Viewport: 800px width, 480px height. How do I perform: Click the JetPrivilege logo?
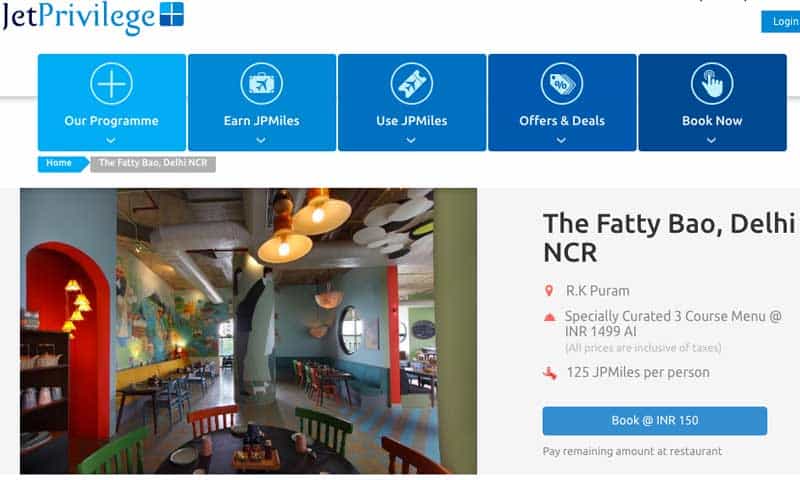pyautogui.click(x=93, y=18)
